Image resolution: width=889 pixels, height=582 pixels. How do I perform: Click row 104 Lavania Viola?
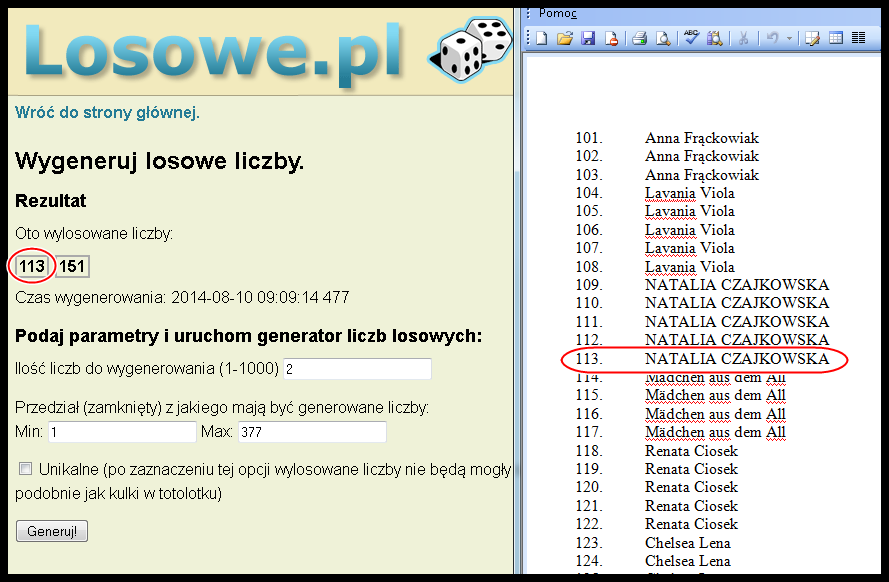[655, 193]
